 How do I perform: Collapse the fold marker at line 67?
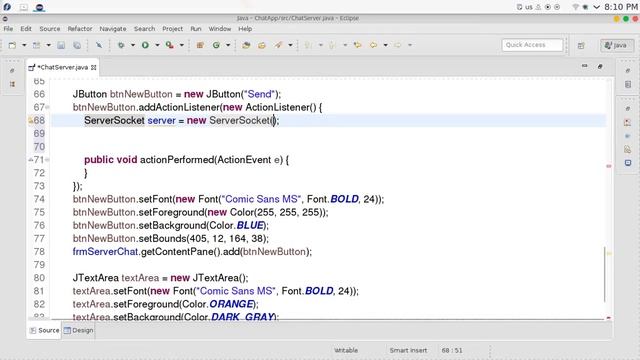[47, 107]
